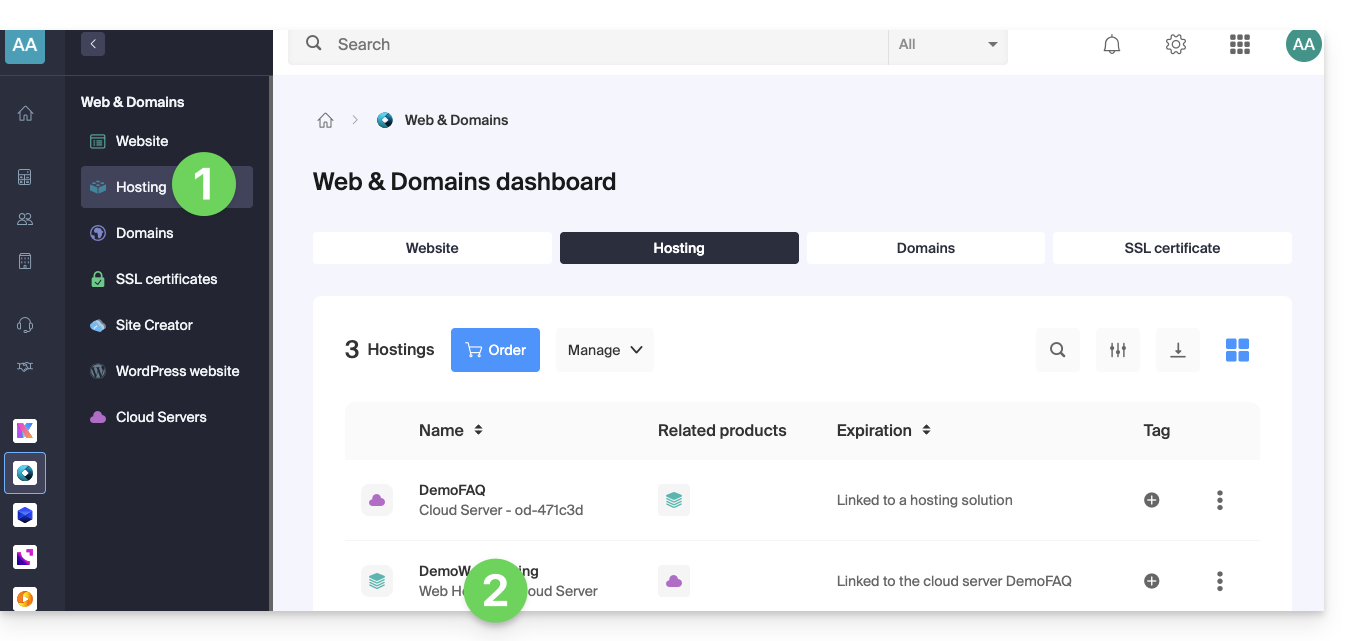Click the notifications bell icon
The image size is (1354, 641).
tap(1111, 45)
